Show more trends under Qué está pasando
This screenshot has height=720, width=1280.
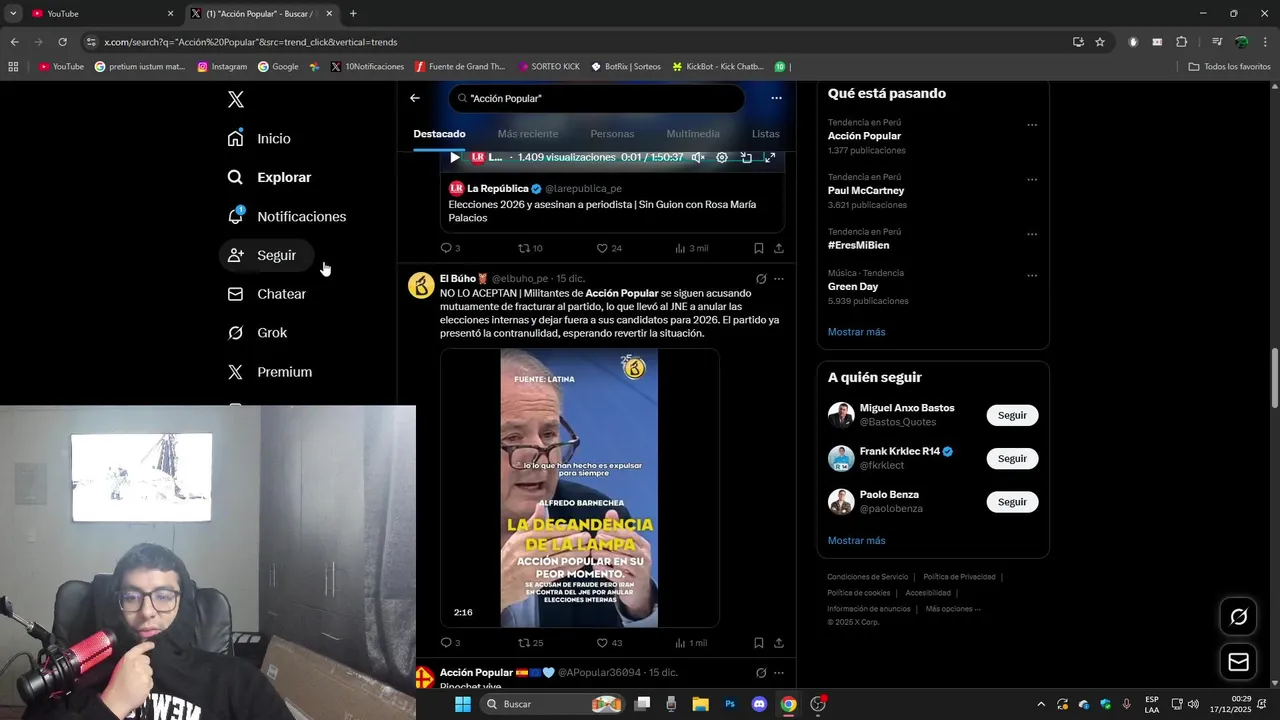point(856,332)
